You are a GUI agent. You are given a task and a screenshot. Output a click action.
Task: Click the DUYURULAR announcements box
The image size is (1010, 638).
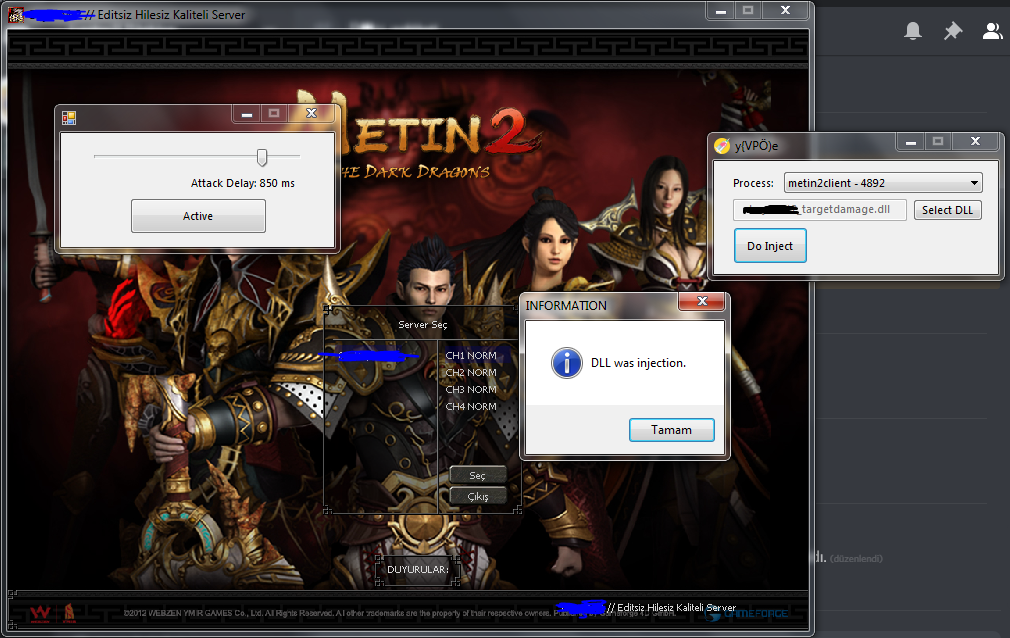click(417, 570)
